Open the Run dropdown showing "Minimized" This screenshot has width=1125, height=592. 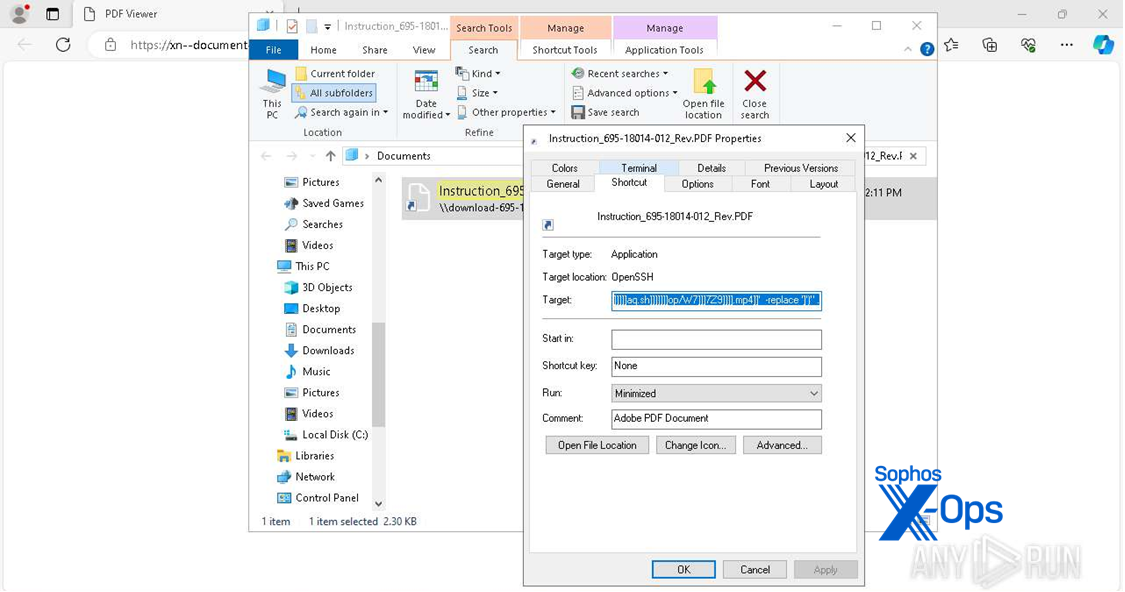(810, 392)
